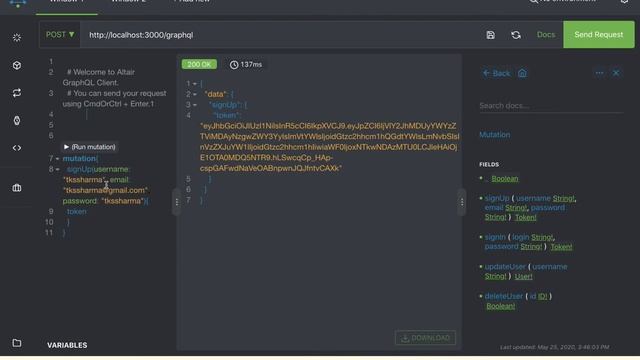Click the Run mutation button
Viewport: 640px width, 360px height.
coord(89,147)
